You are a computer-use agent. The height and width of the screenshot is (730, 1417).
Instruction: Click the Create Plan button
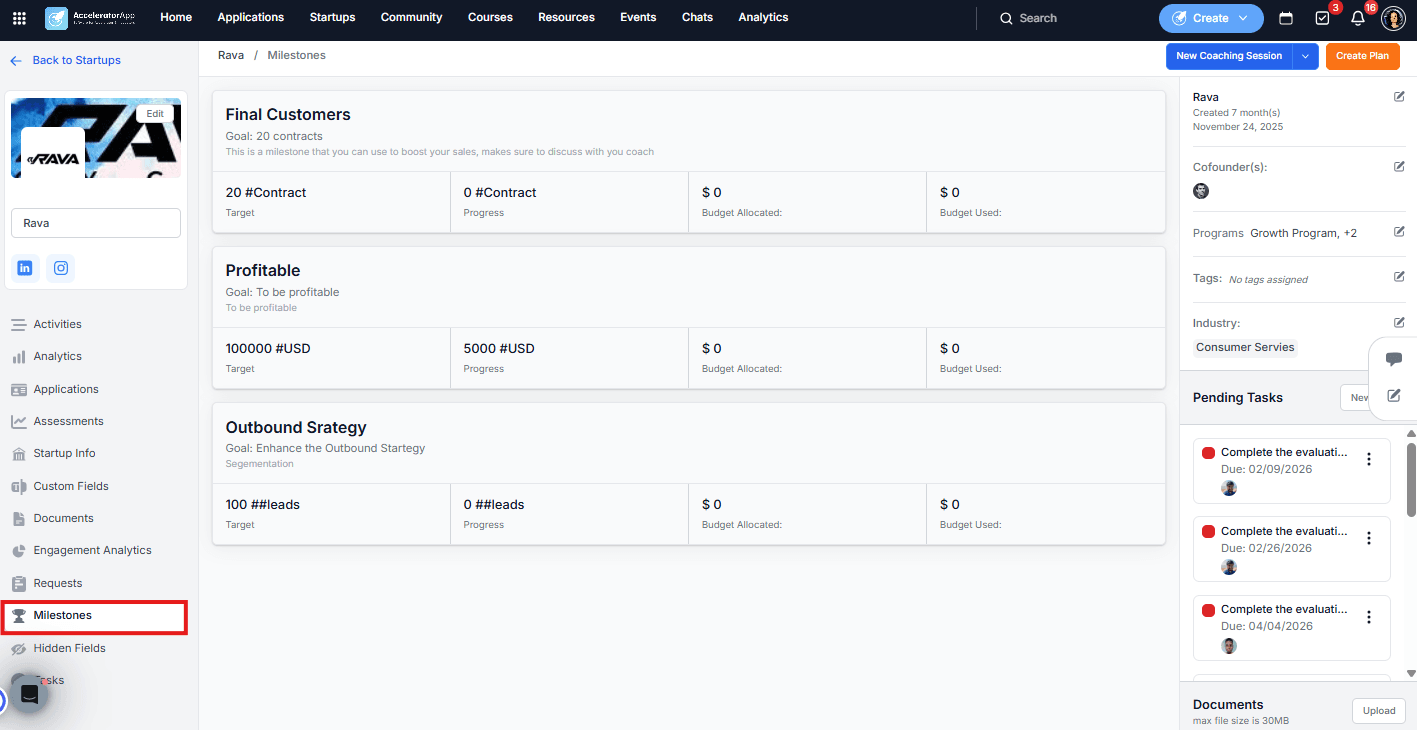tap(1362, 56)
